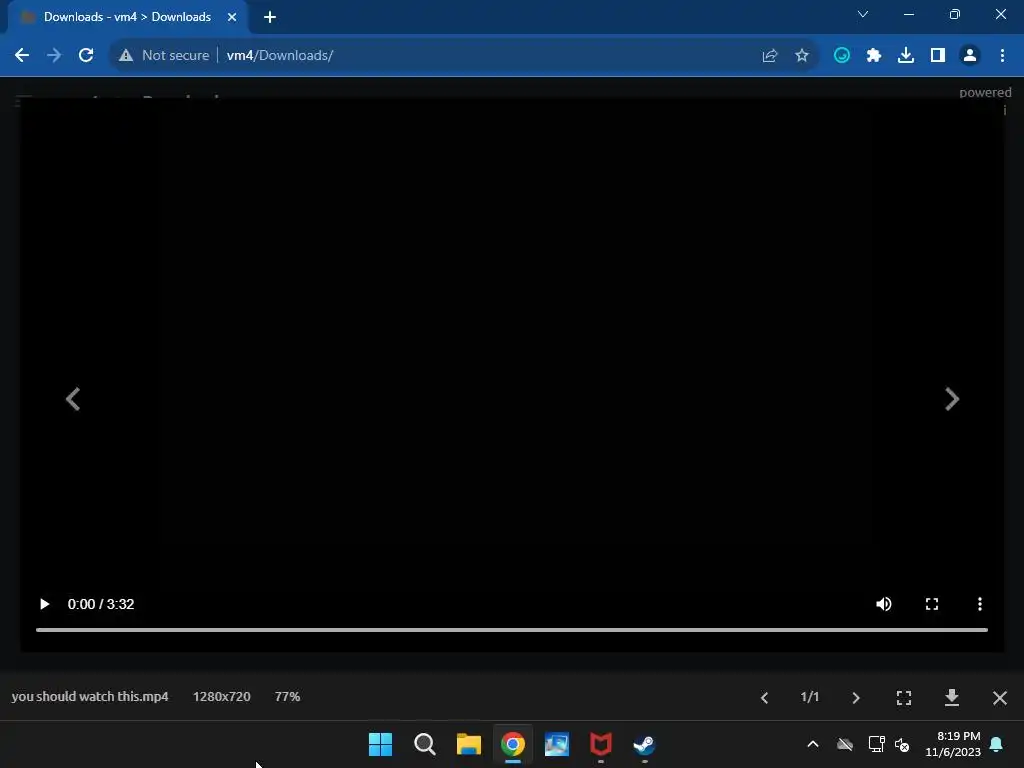The width and height of the screenshot is (1024, 768).
Task: Close the Downloads - vm4 tab
Action: [232, 17]
